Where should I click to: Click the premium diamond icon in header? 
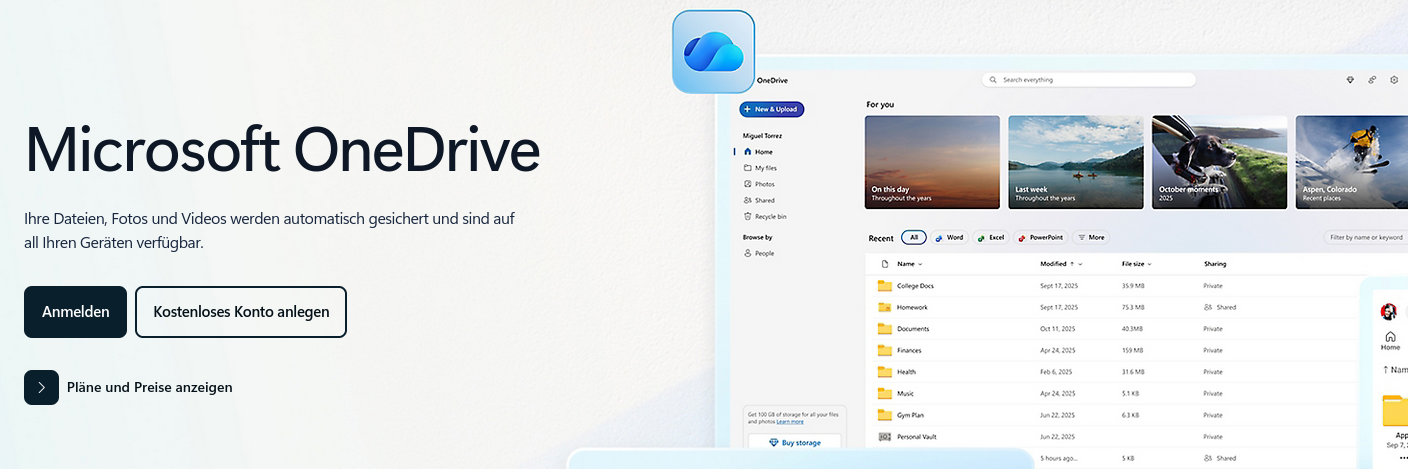click(1350, 80)
